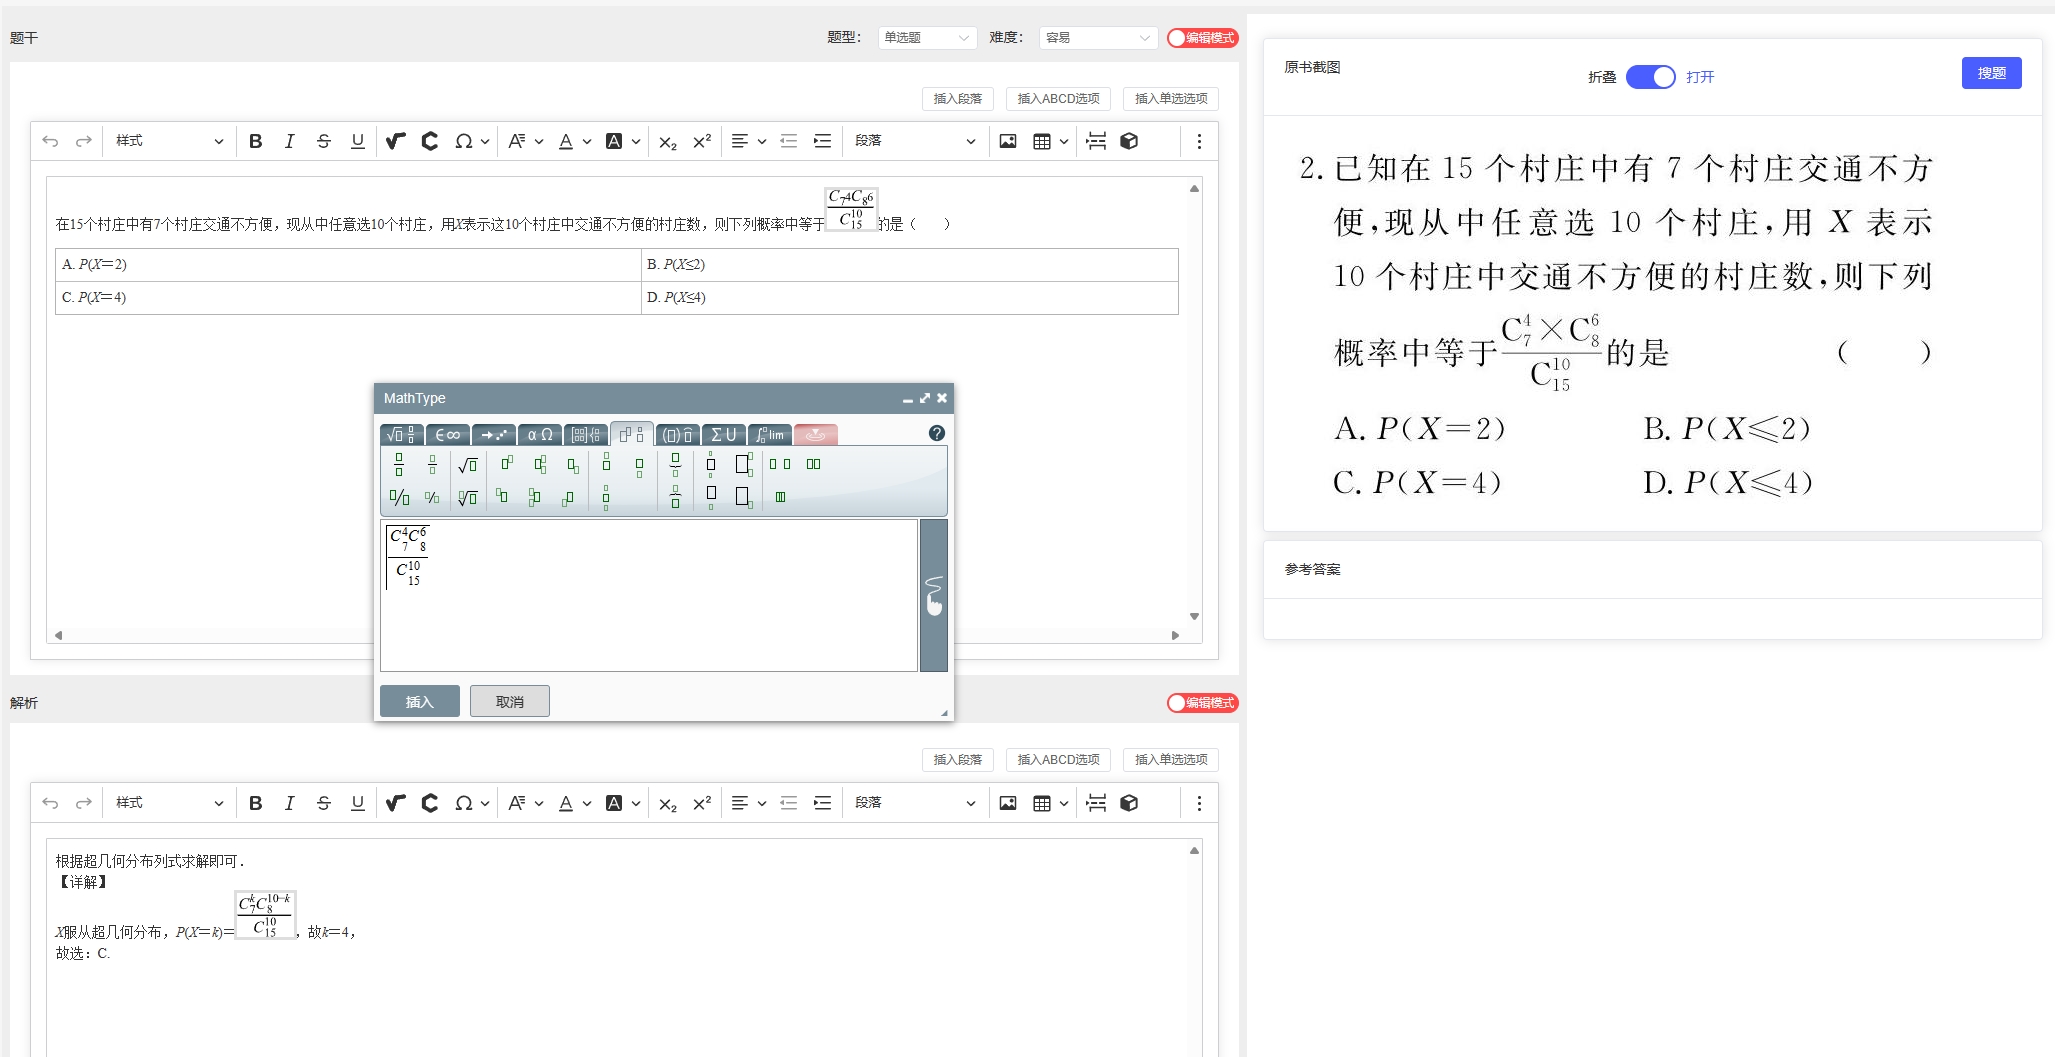Open ChemType chemistry editor in question toolbar
2055x1057 pixels.
coord(430,141)
